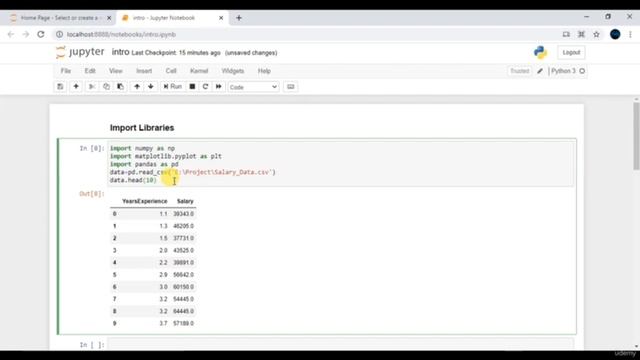Click the Import Libraries heading cell
Viewport: 640px width, 360px height.
(x=142, y=128)
